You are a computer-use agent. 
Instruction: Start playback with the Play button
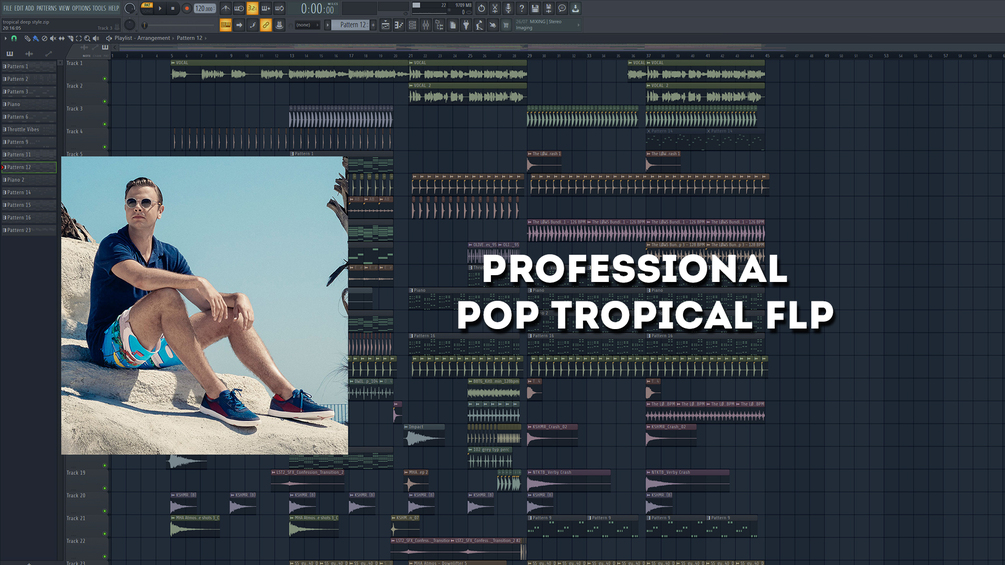pyautogui.click(x=160, y=8)
